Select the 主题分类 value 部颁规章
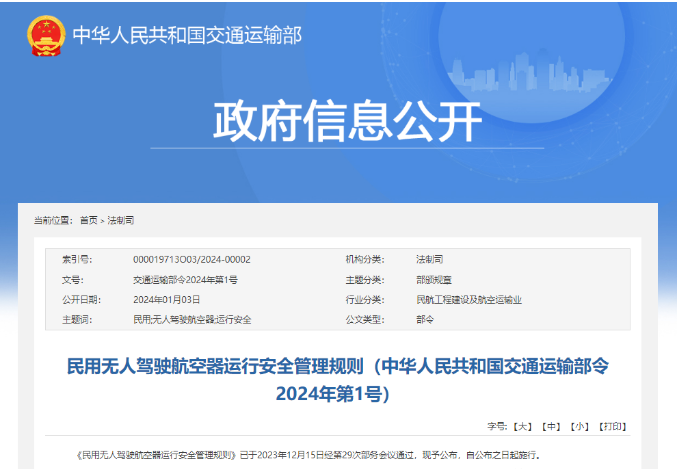 (x=434, y=280)
